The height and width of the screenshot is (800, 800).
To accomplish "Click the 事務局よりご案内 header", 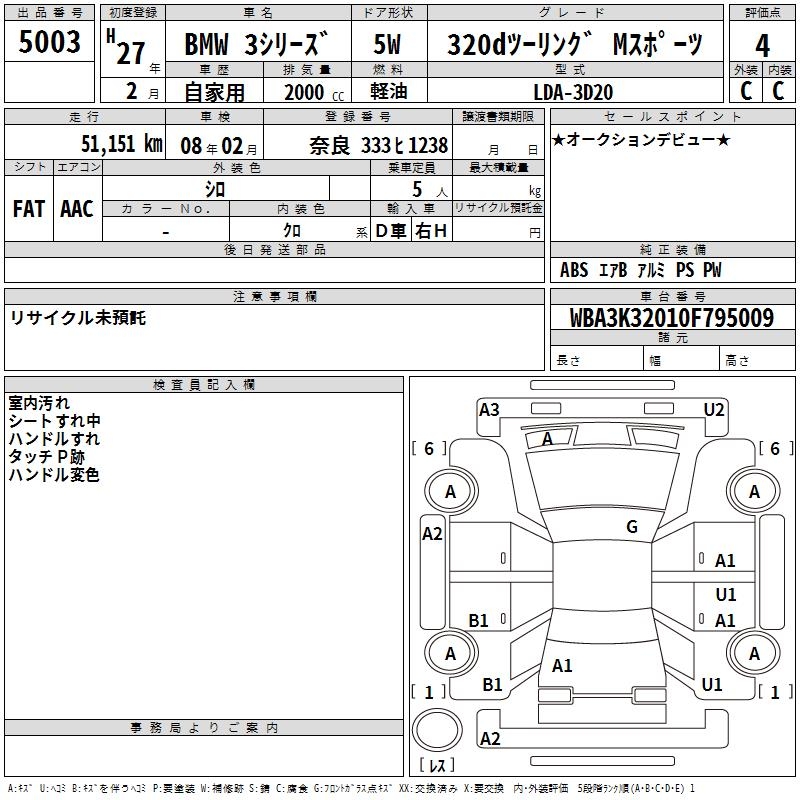I will (204, 728).
